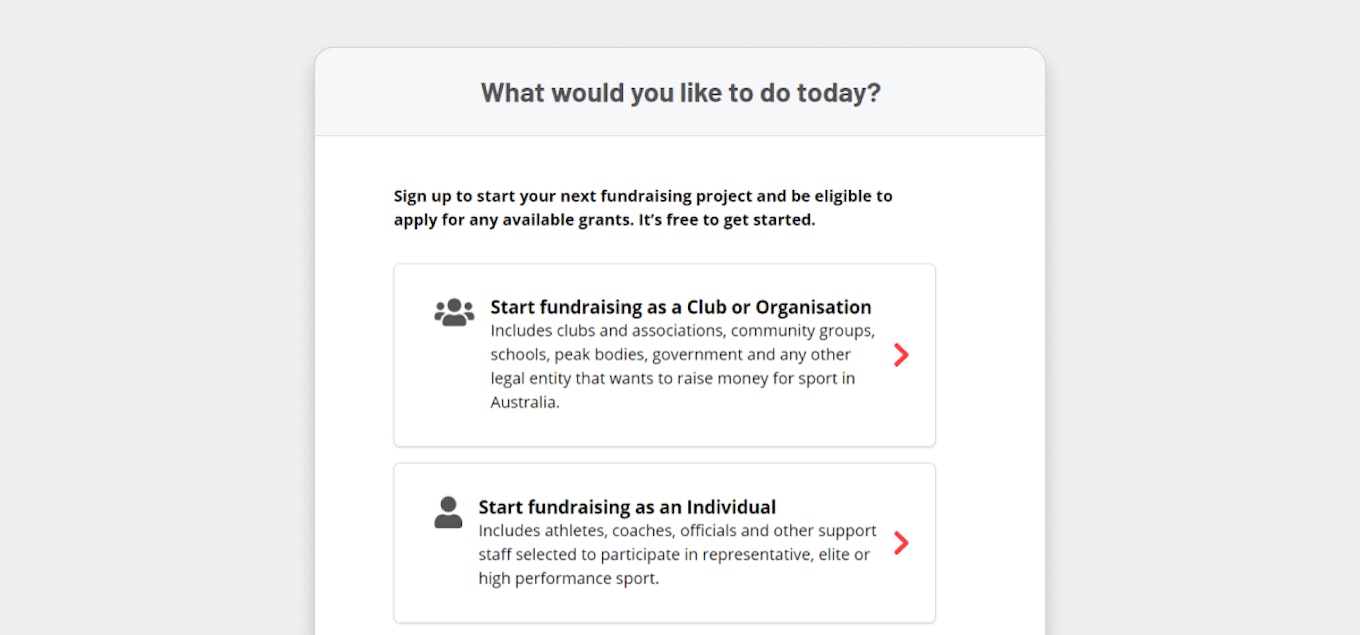Click 'Includes athletes, coaches' text line

click(677, 530)
